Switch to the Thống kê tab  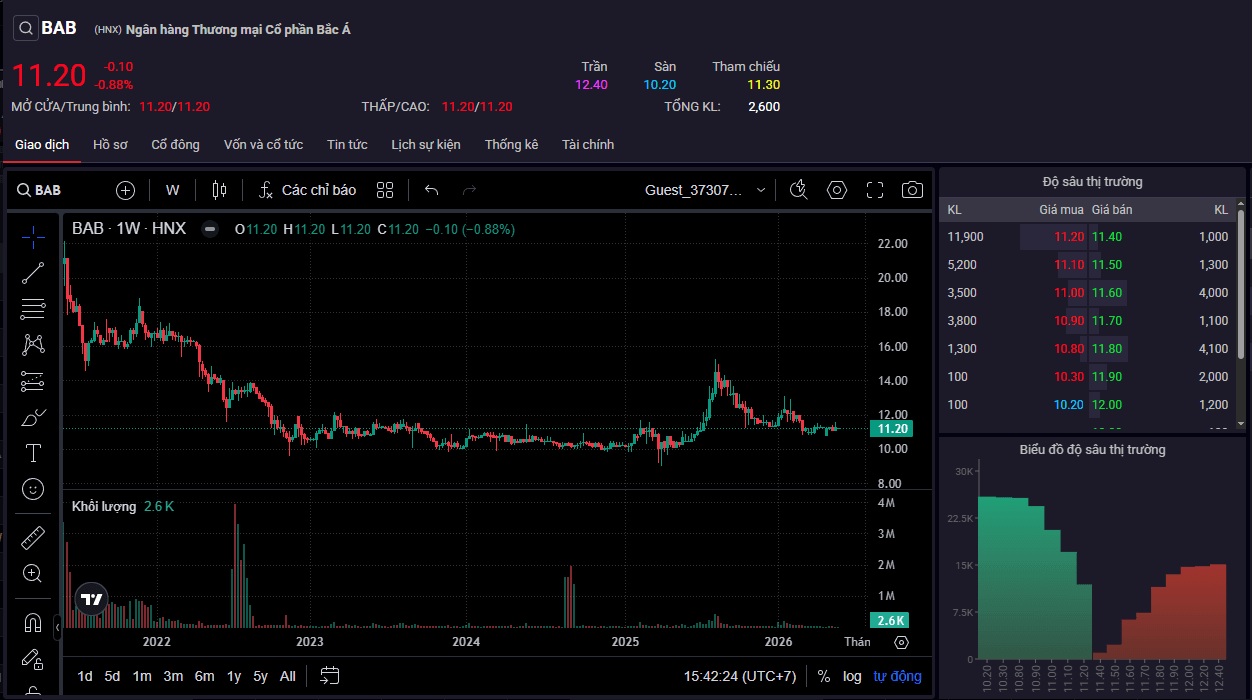512,145
